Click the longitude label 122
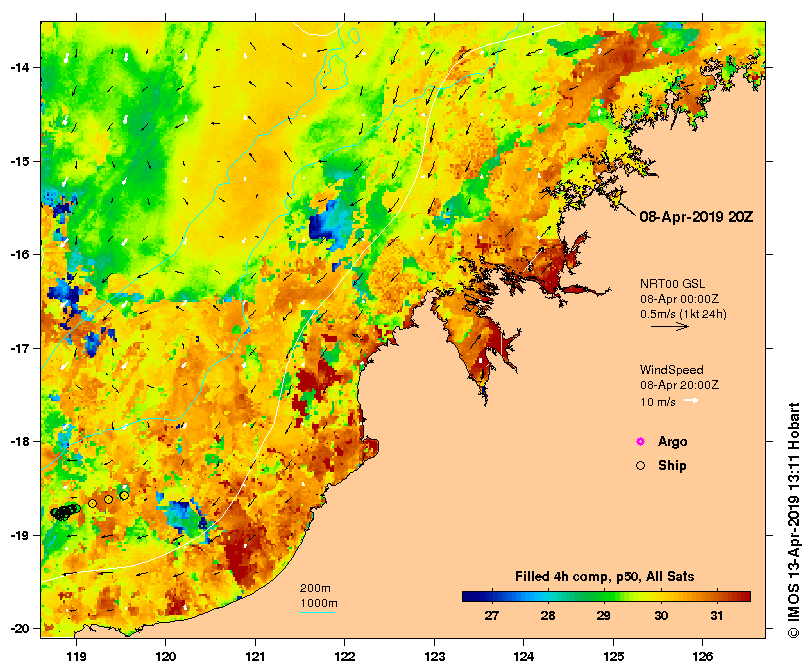The width and height of the screenshot is (809, 672). [x=345, y=657]
